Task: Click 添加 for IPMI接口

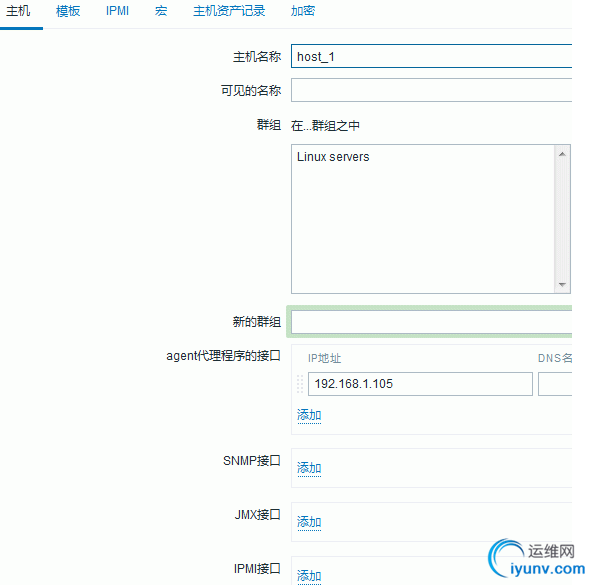Action: pyautogui.click(x=309, y=576)
